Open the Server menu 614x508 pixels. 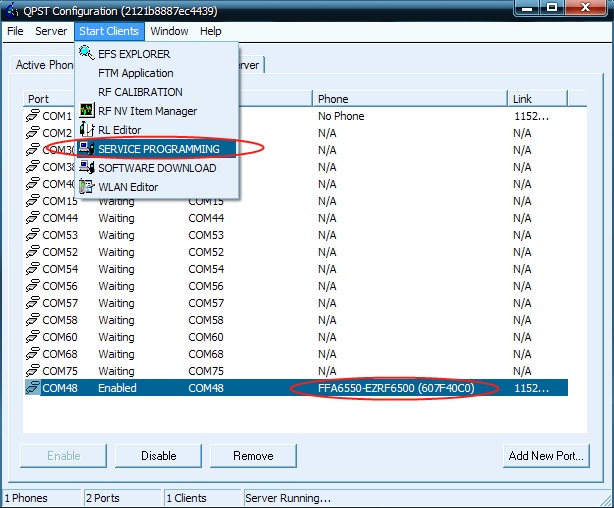point(51,31)
